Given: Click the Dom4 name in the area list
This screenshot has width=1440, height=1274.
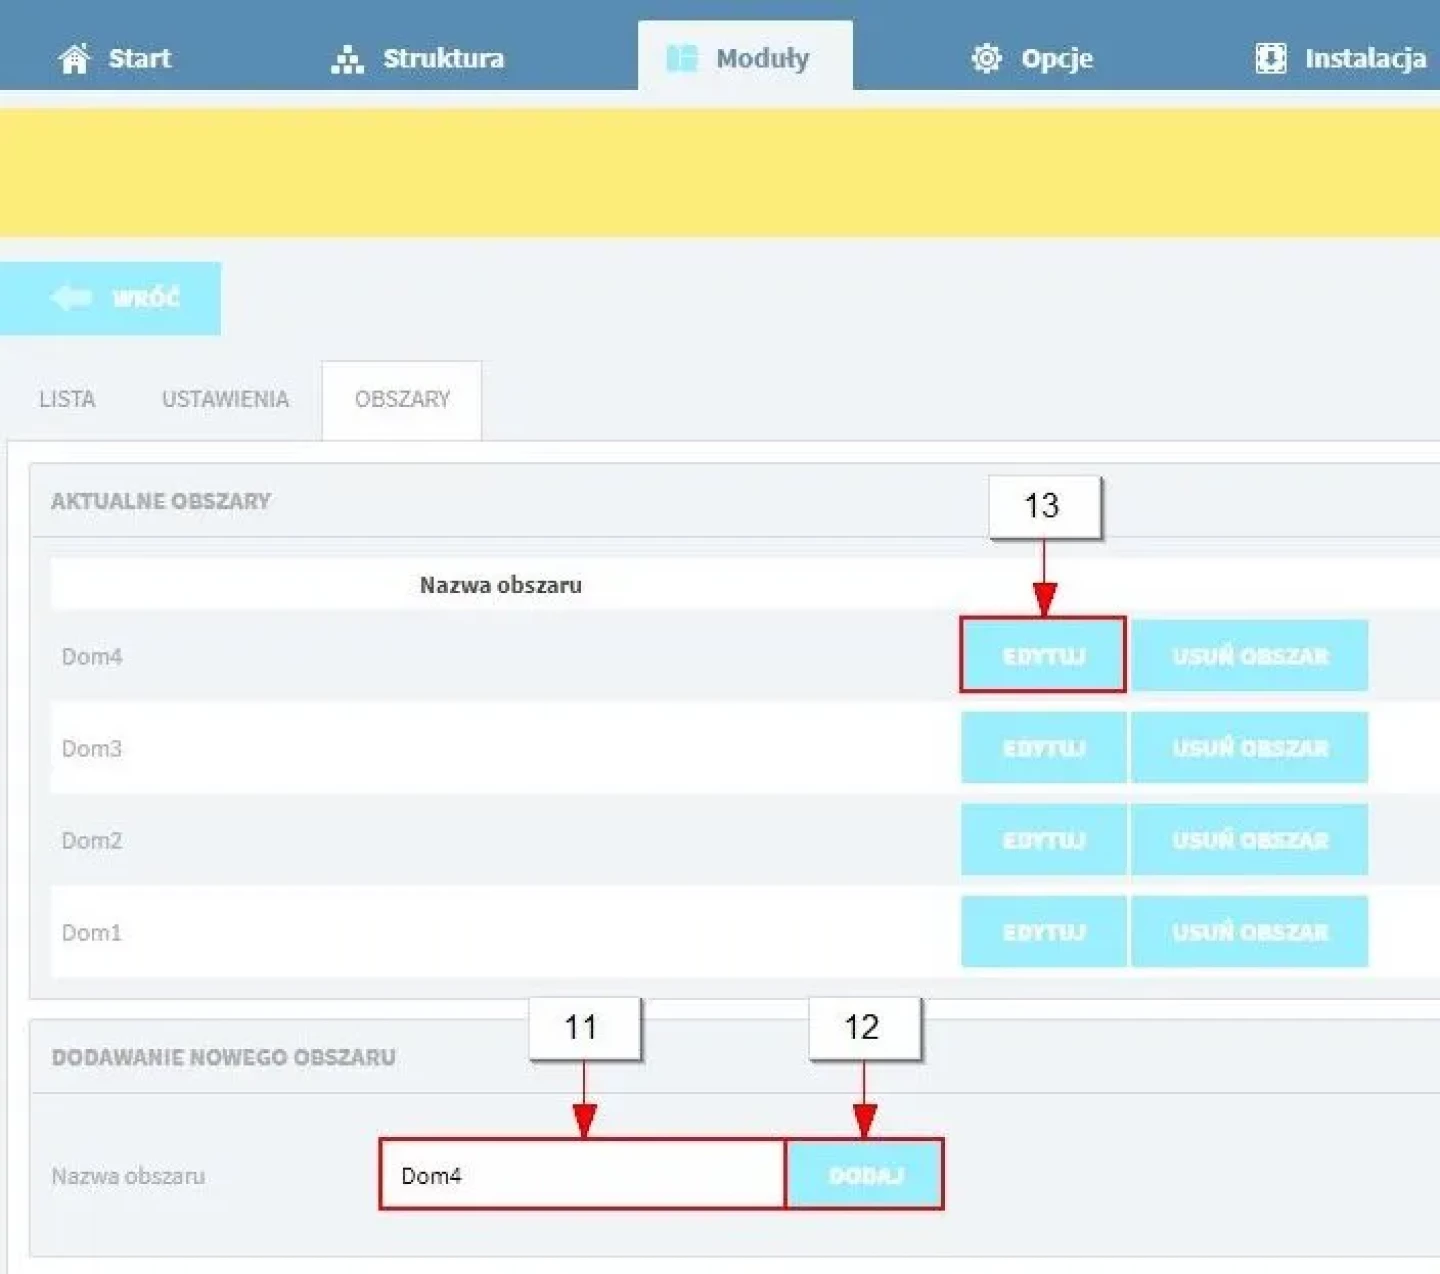Looking at the screenshot, I should click(x=92, y=657).
